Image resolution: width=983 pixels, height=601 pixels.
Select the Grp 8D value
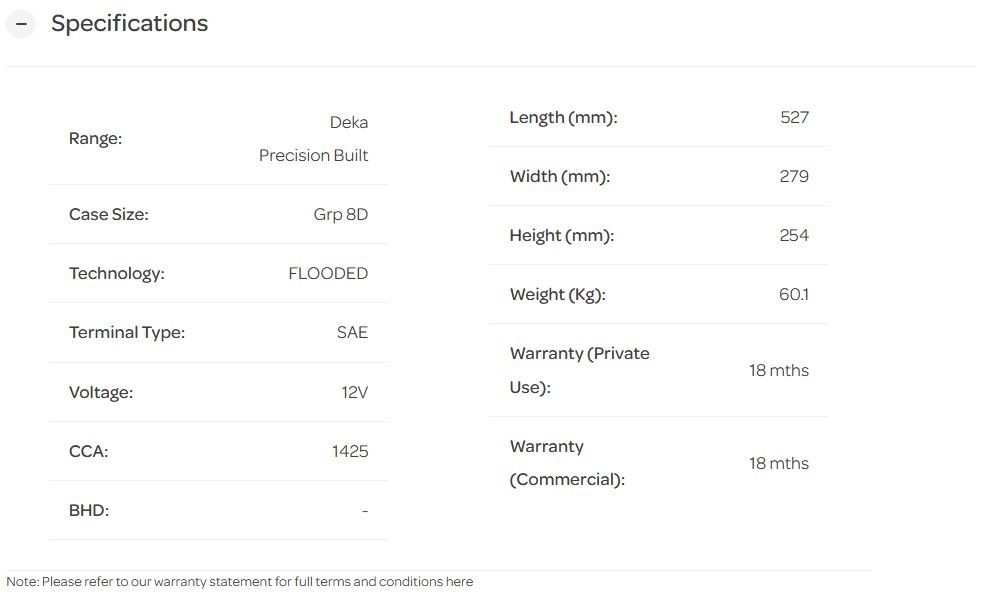click(340, 214)
